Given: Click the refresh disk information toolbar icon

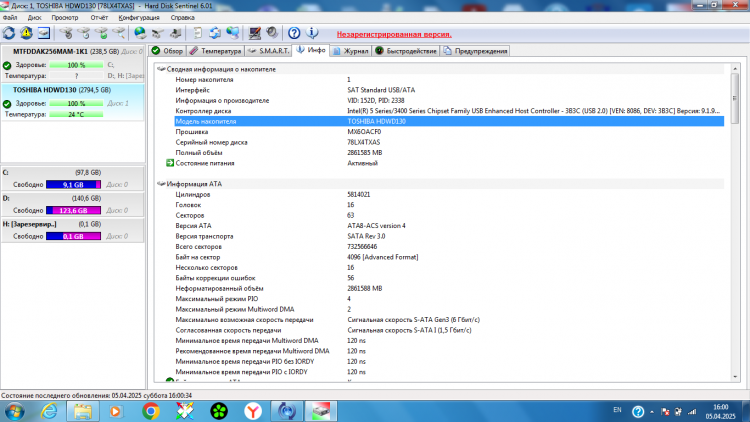Looking at the screenshot, I should coord(9,33).
